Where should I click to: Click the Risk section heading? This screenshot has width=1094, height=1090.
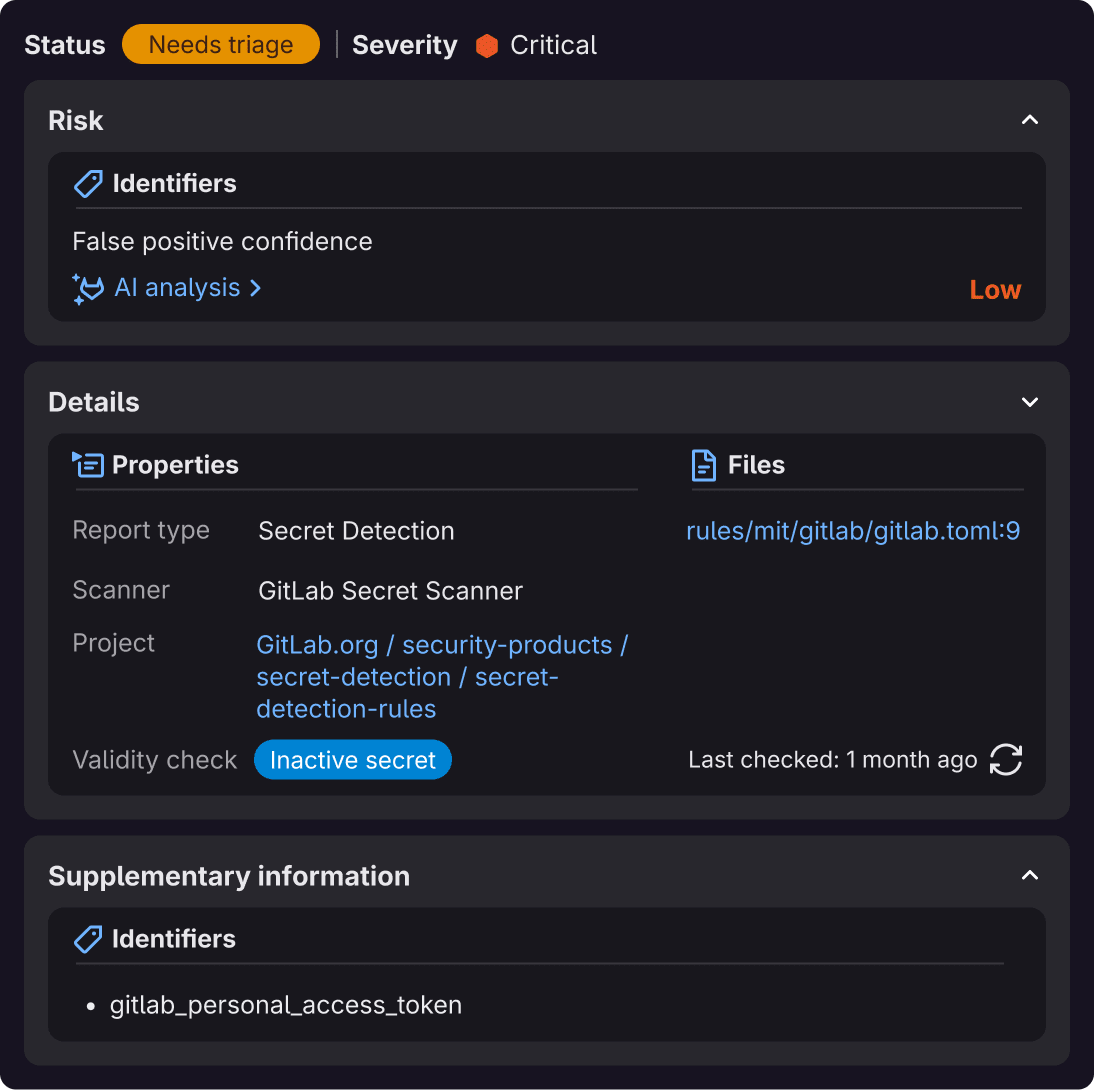pyautogui.click(x=75, y=121)
